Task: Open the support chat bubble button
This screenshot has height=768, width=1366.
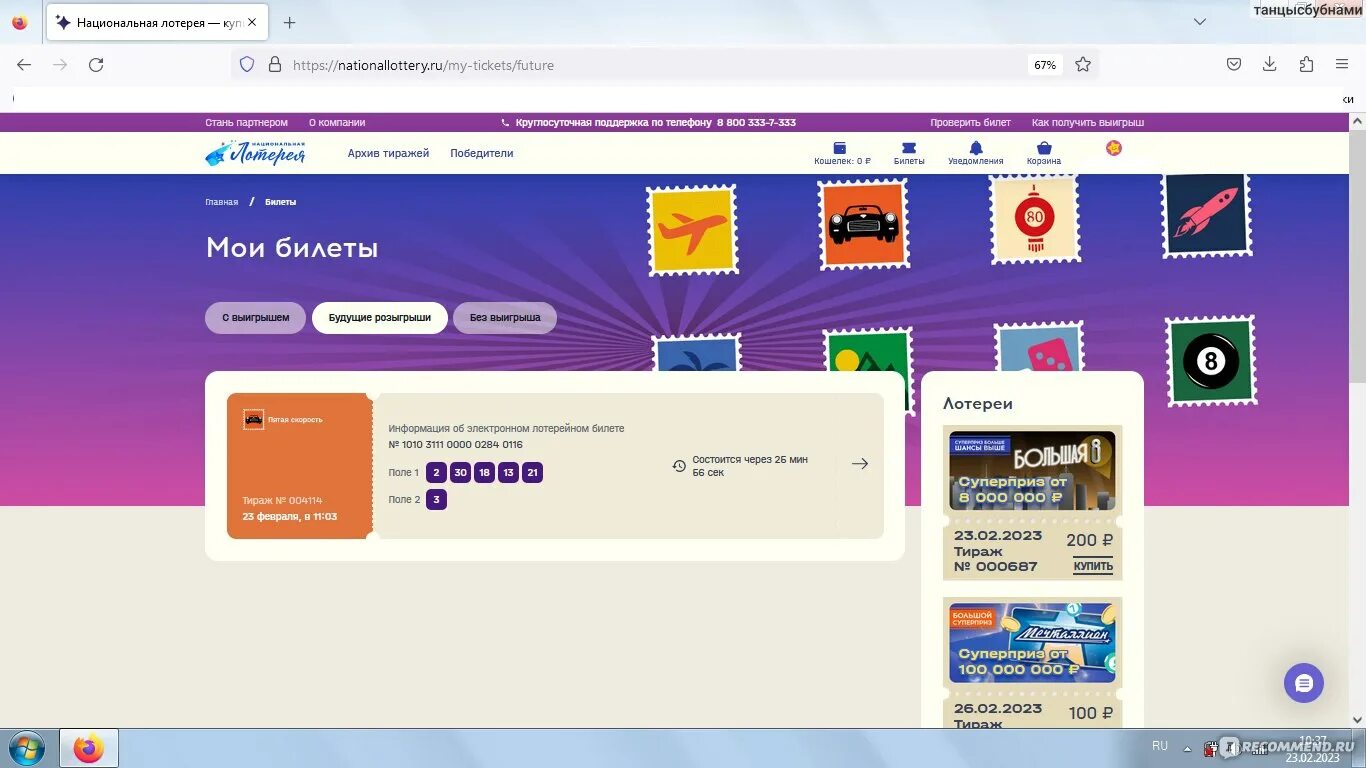Action: (1304, 683)
